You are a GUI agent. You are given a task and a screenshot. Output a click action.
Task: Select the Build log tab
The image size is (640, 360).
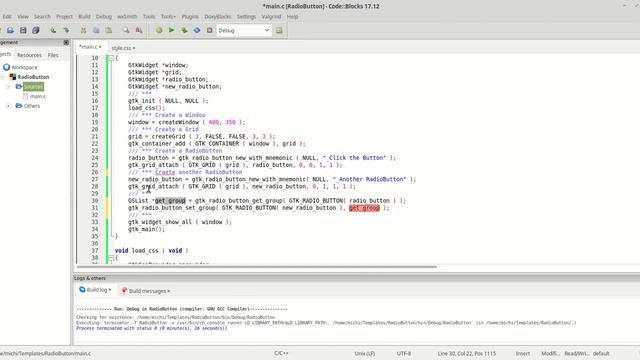tap(95, 290)
